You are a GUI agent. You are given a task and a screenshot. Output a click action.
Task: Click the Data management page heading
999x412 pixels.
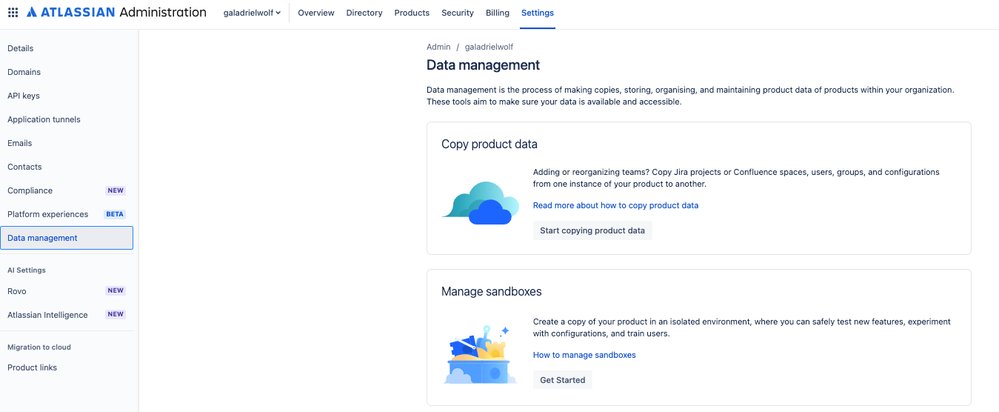[483, 65]
